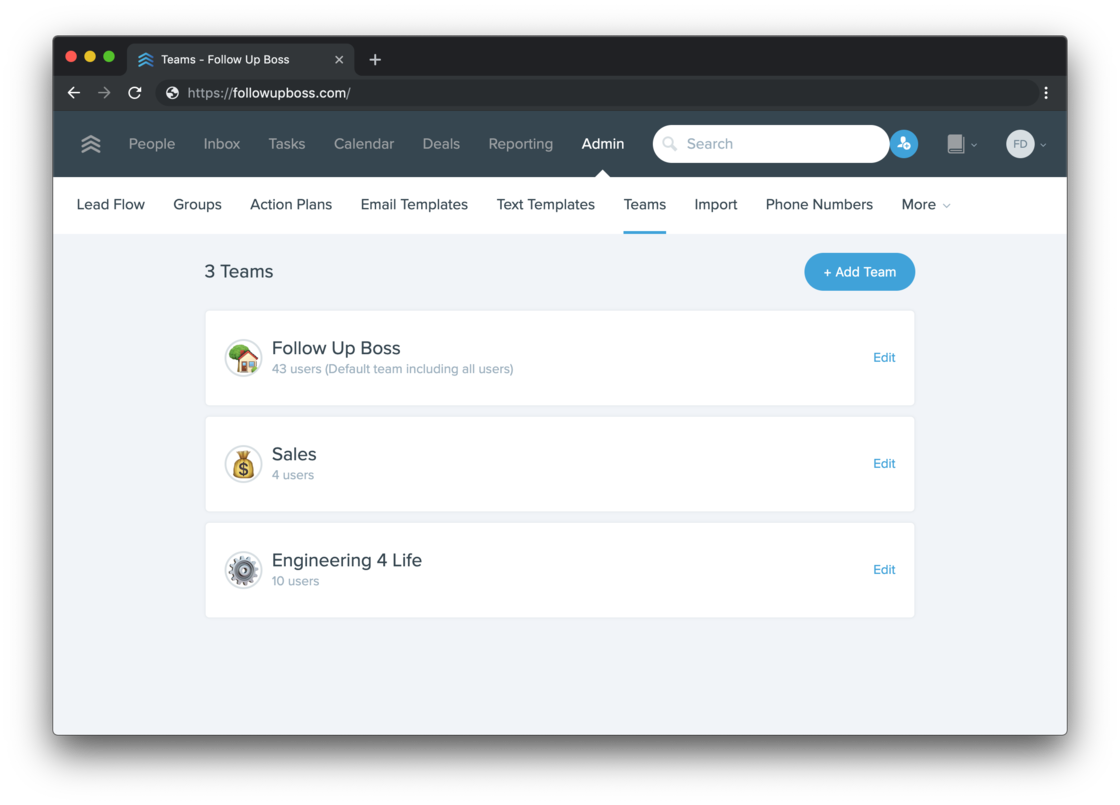Click the browser address bar URL
This screenshot has width=1120, height=805.
click(269, 93)
